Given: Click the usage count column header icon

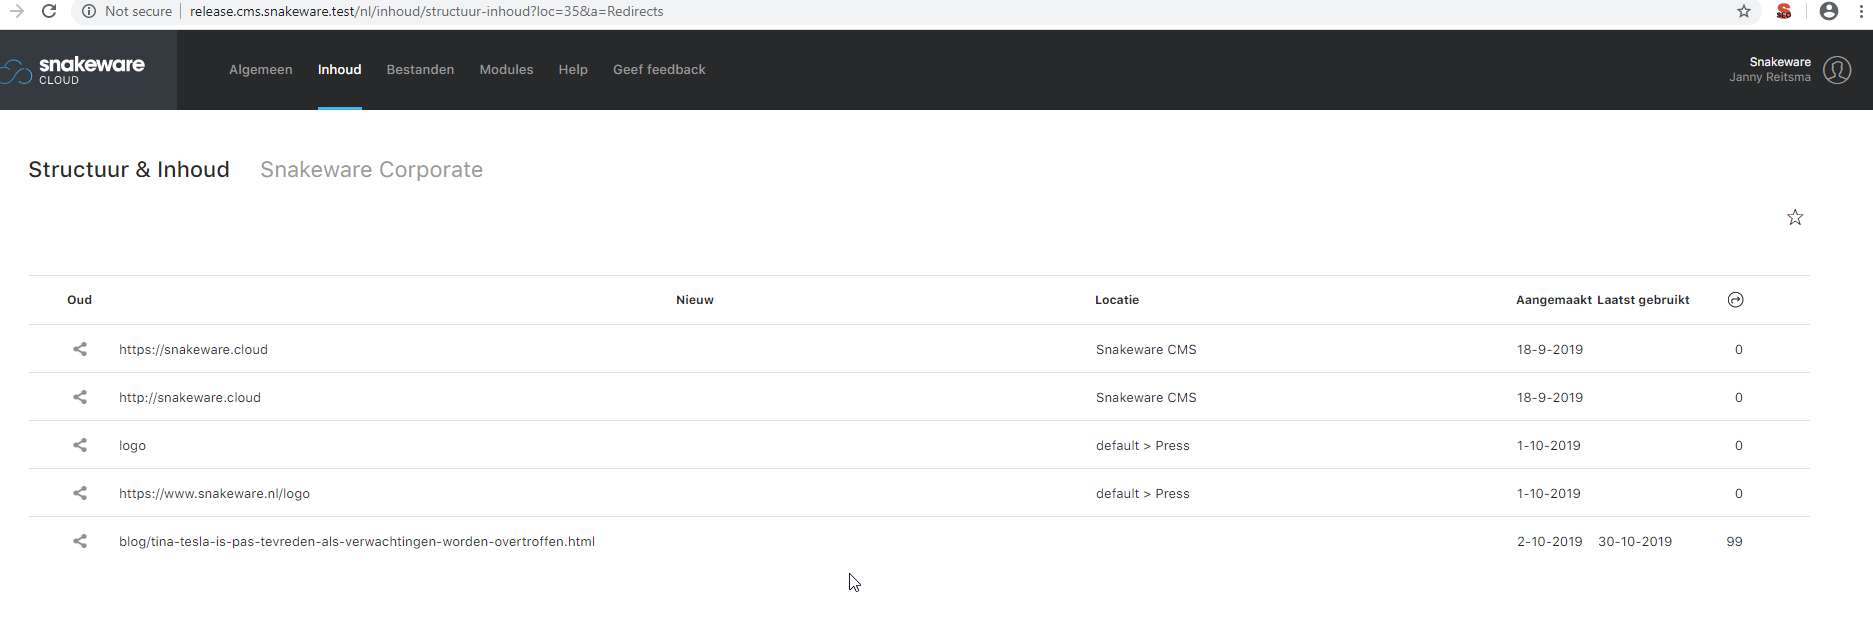Looking at the screenshot, I should point(1736,300).
